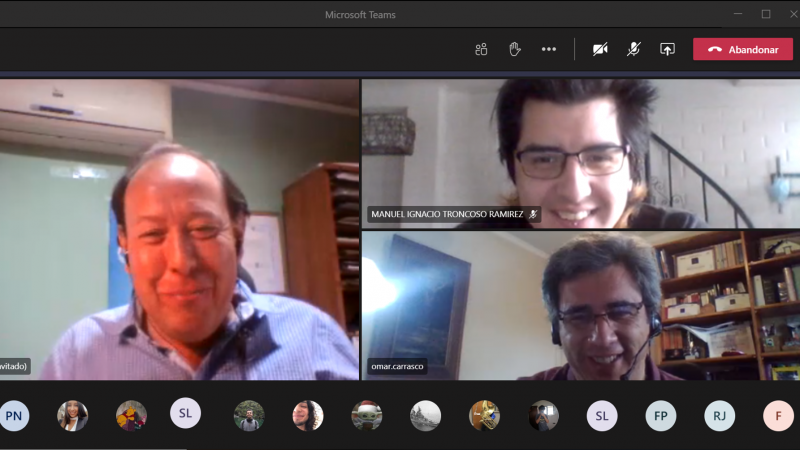
Task: Unmute the microphone
Action: pyautogui.click(x=633, y=49)
